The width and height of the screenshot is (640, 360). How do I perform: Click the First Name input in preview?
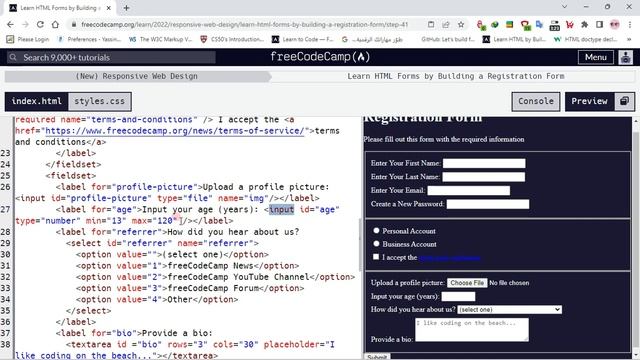coord(484,163)
